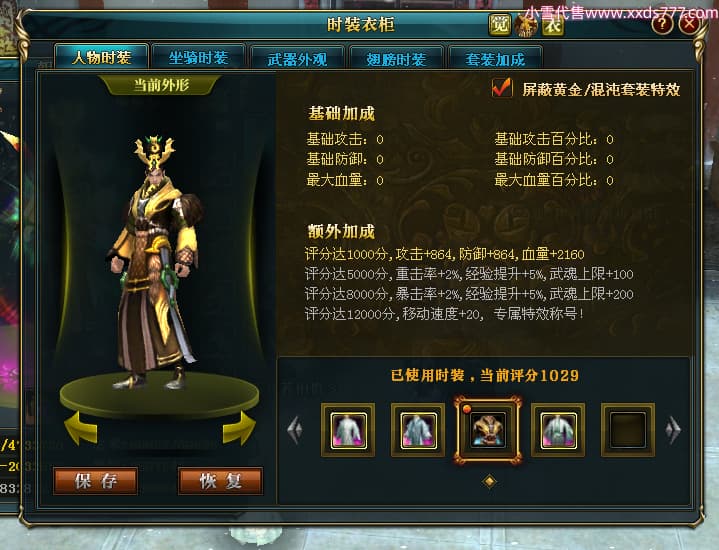Show previous costumes with left silver arrow

[295, 430]
